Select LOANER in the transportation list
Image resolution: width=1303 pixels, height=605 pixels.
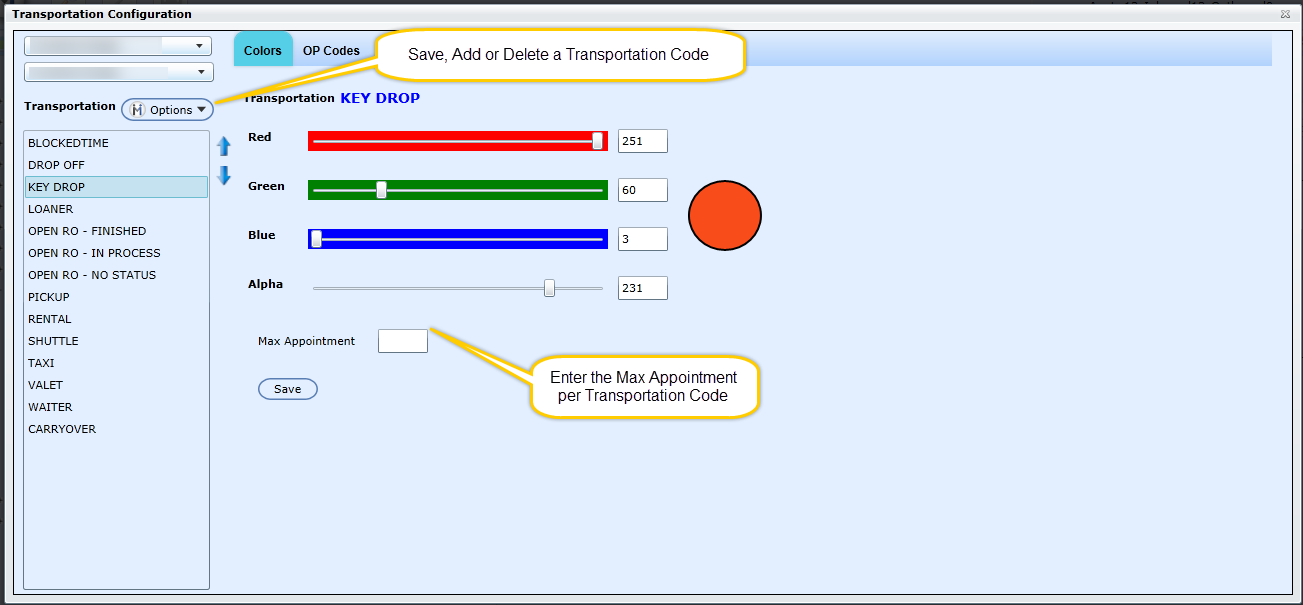pos(51,209)
